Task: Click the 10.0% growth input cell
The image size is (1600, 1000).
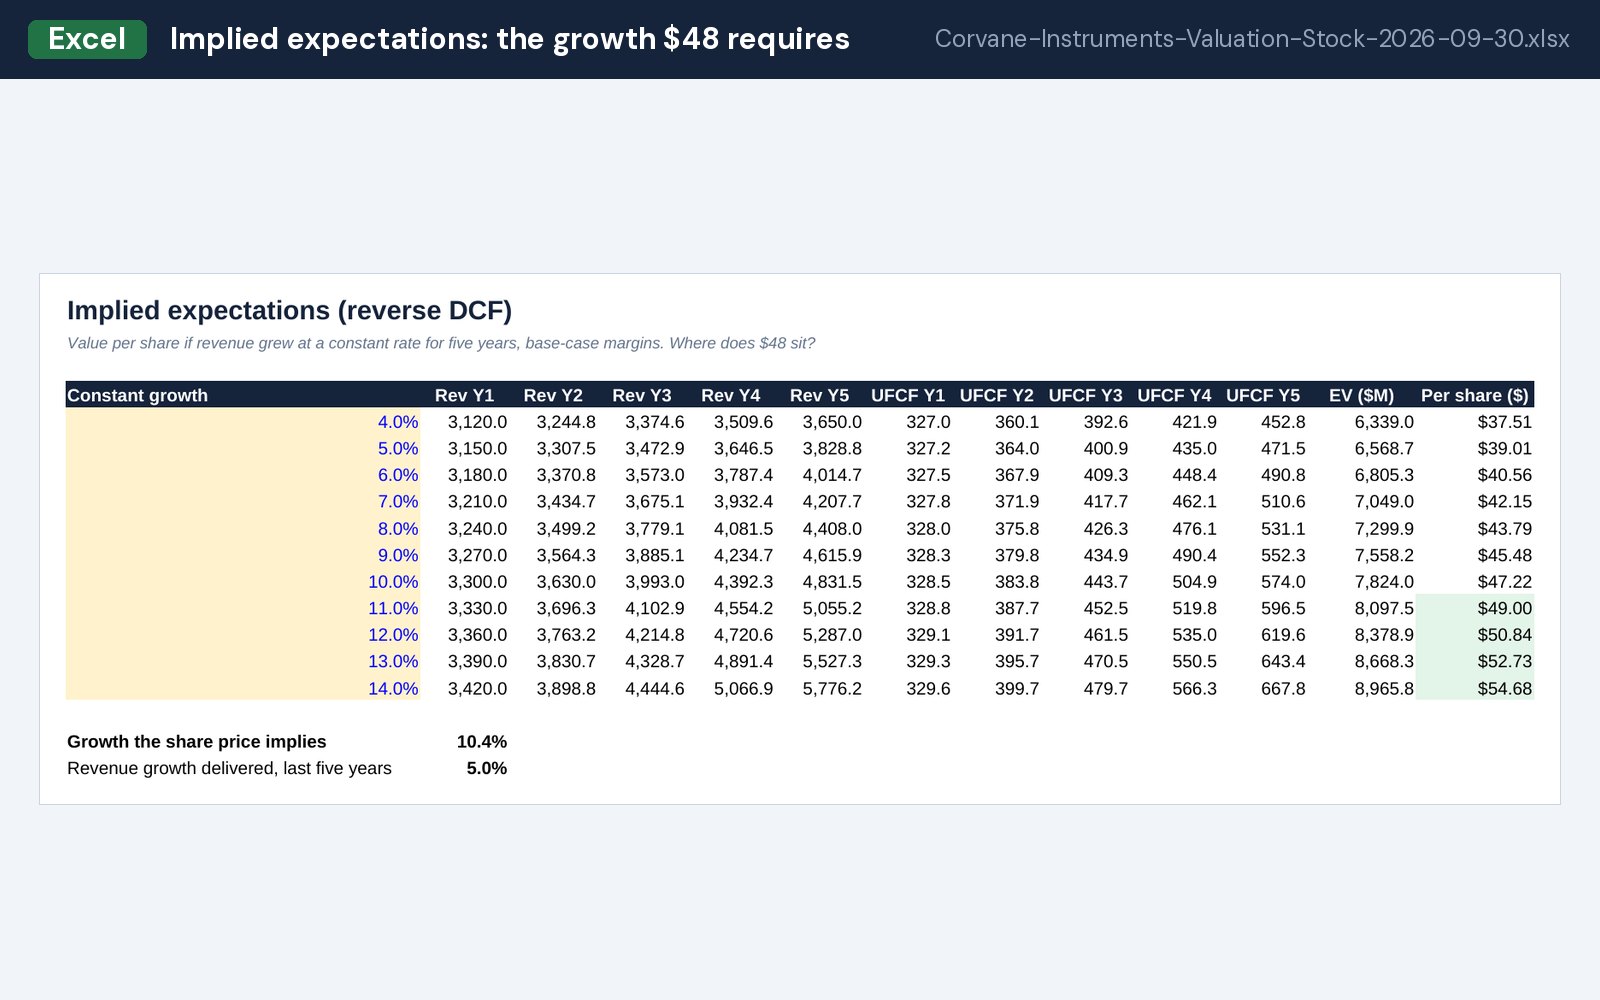Action: 243,582
